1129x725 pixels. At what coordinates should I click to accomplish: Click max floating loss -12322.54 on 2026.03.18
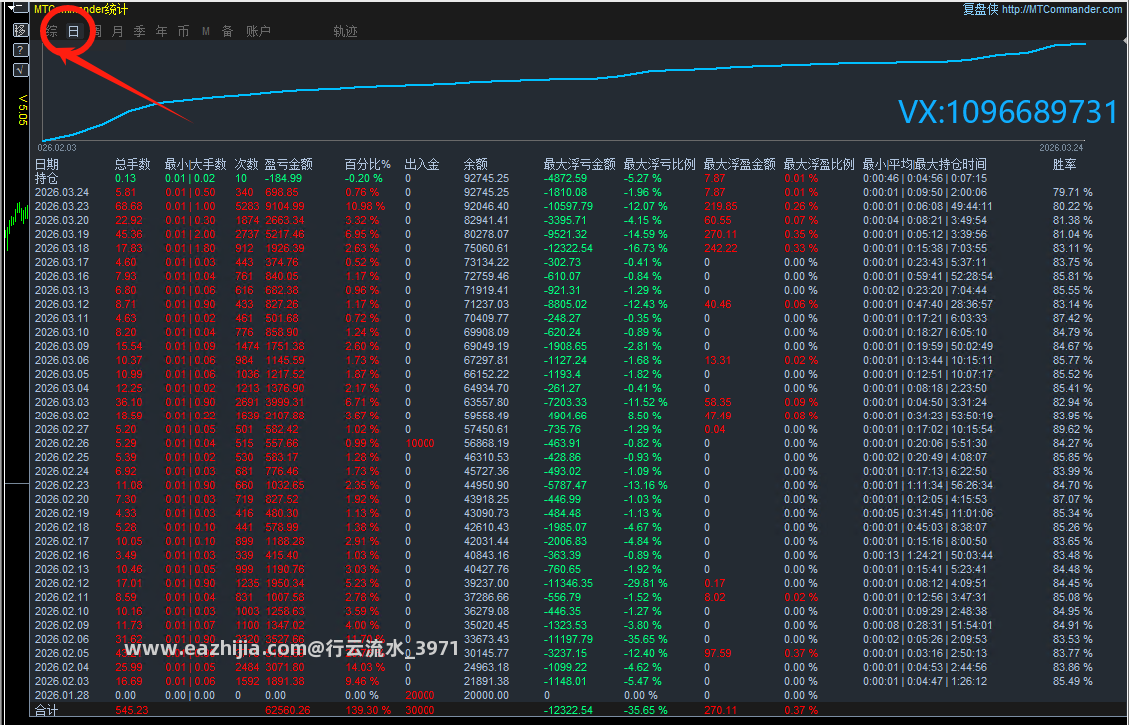[x=568, y=248]
